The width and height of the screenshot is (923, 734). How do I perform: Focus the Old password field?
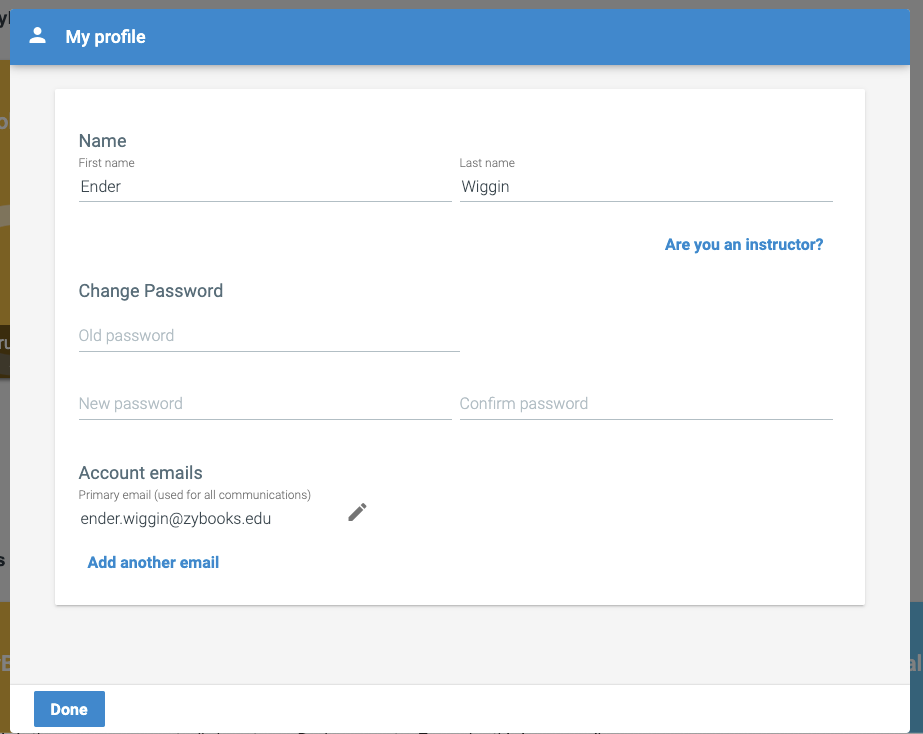[x=268, y=336]
